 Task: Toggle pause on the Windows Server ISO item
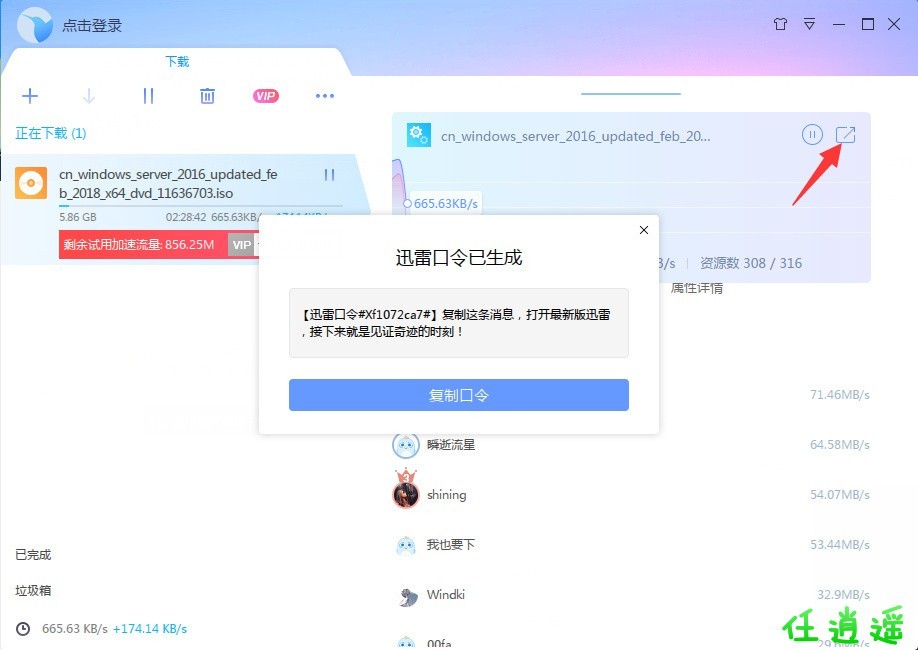(329, 175)
